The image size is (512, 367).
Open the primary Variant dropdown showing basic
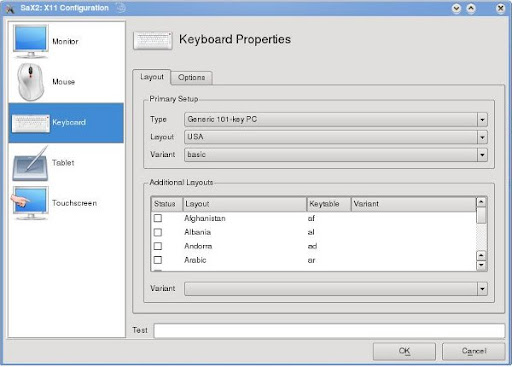coord(336,155)
